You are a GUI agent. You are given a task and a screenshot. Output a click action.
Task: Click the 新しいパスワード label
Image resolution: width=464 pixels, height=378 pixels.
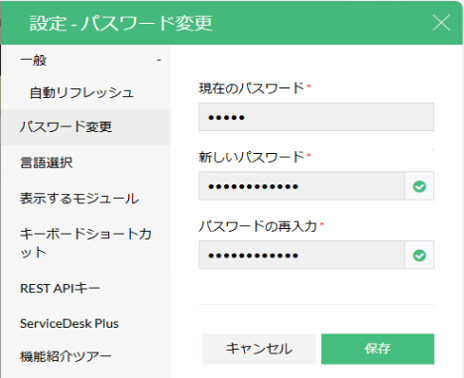pyautogui.click(x=252, y=157)
